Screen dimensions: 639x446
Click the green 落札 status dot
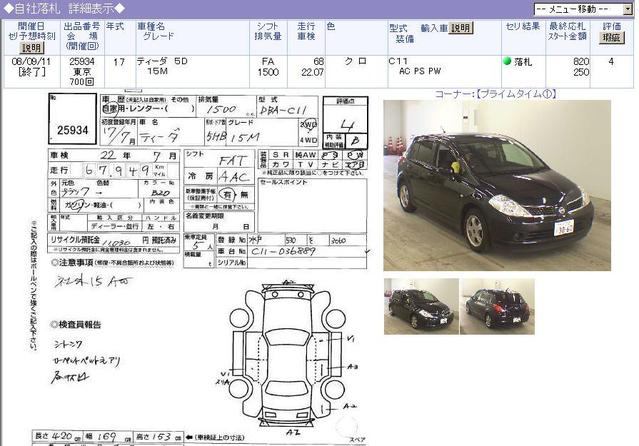point(507,62)
